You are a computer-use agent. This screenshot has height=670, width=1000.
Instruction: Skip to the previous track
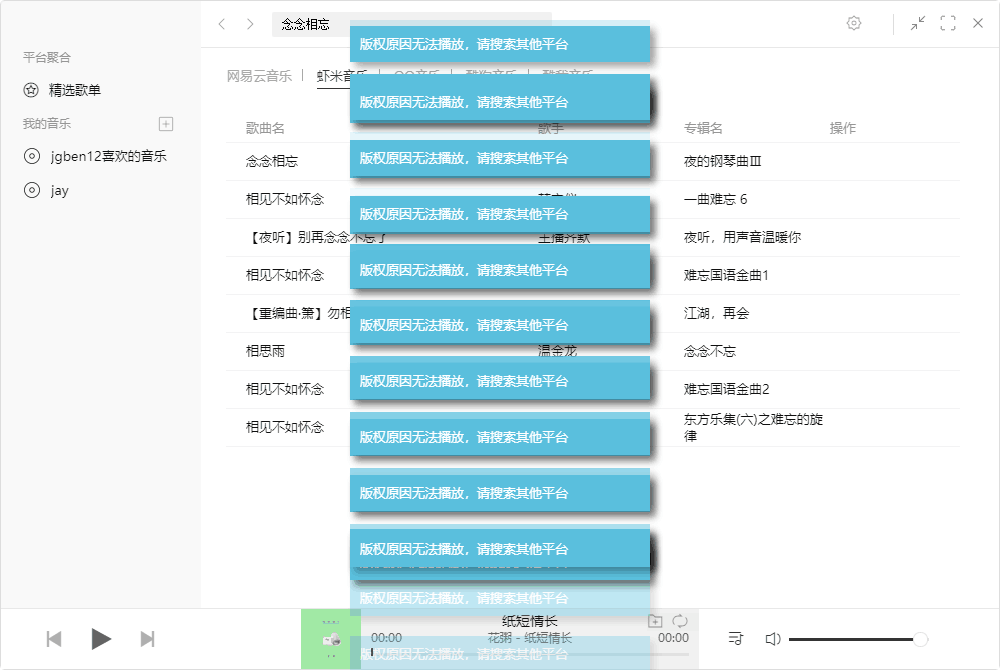pyautogui.click(x=54, y=639)
